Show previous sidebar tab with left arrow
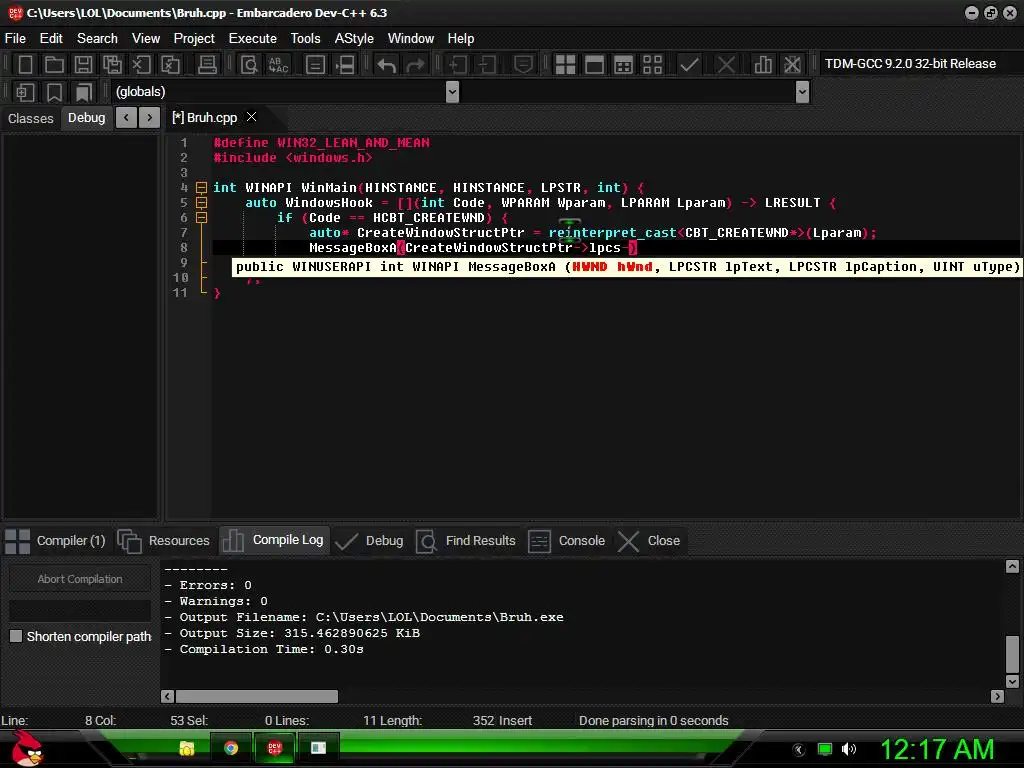Image resolution: width=1024 pixels, height=768 pixels. coord(126,118)
